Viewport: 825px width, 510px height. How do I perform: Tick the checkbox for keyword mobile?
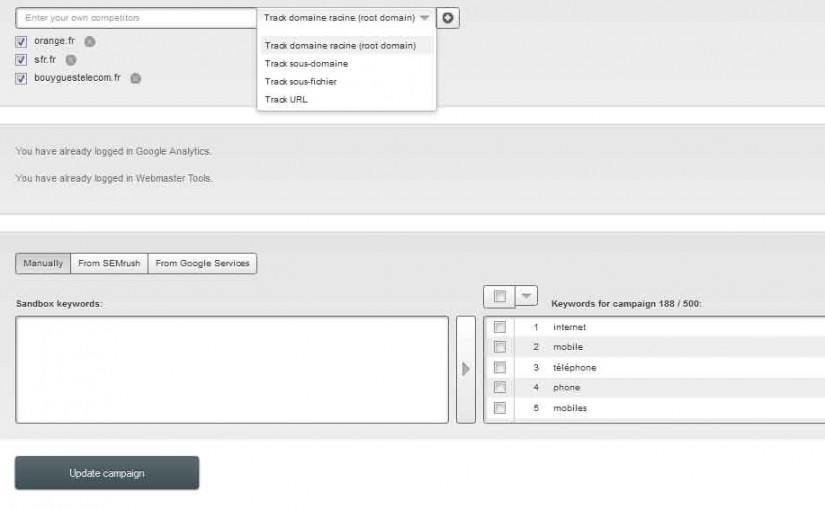tap(500, 347)
